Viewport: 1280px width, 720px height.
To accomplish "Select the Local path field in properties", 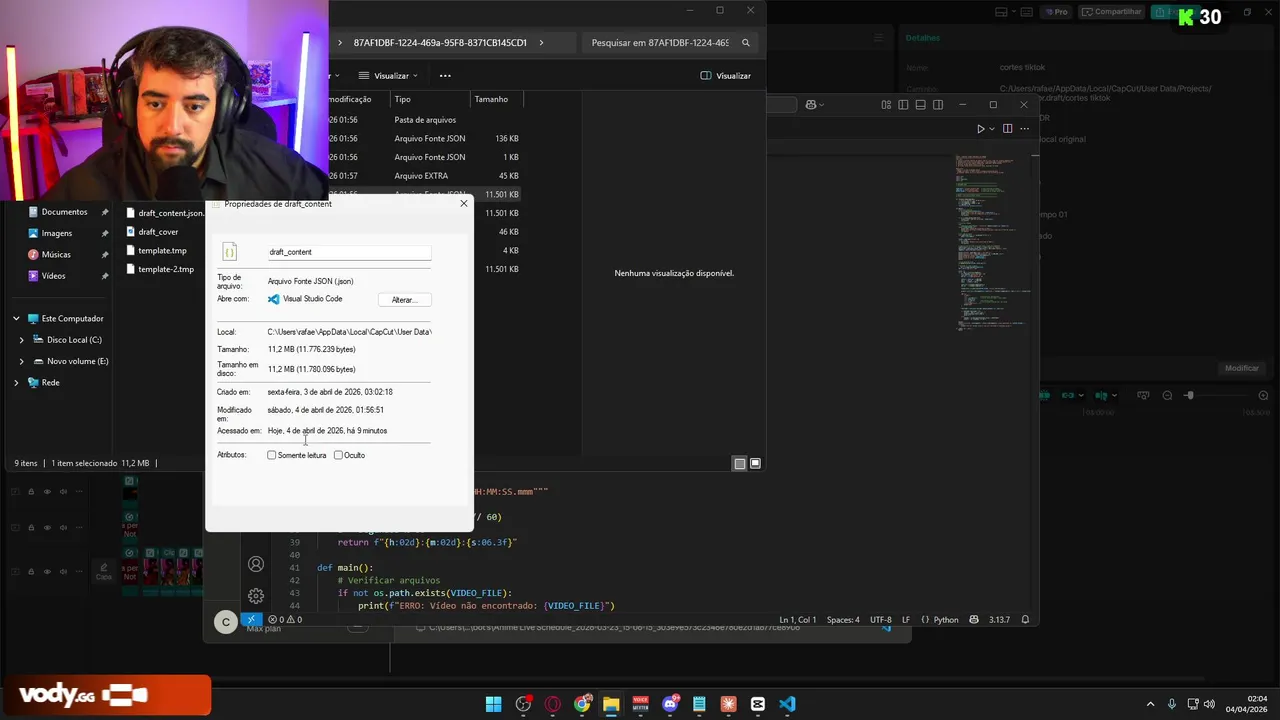I will pos(349,332).
